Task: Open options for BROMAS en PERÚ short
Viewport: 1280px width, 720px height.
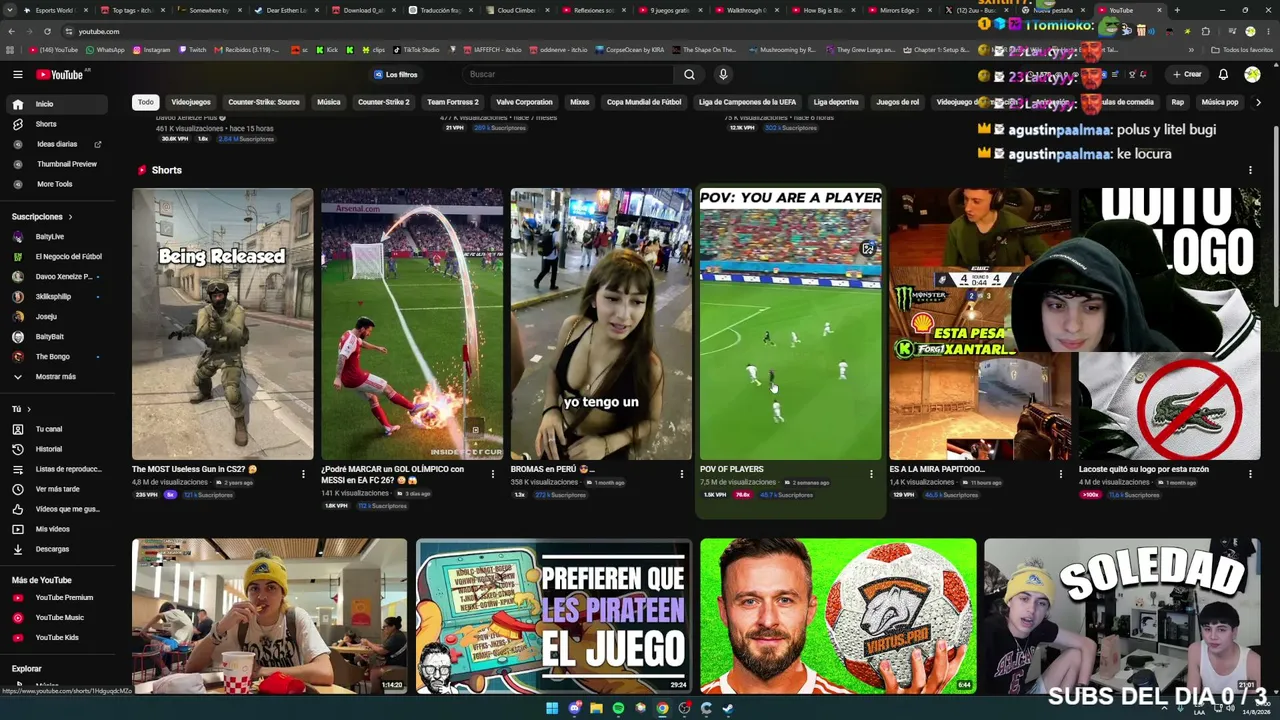Action: tap(681, 474)
